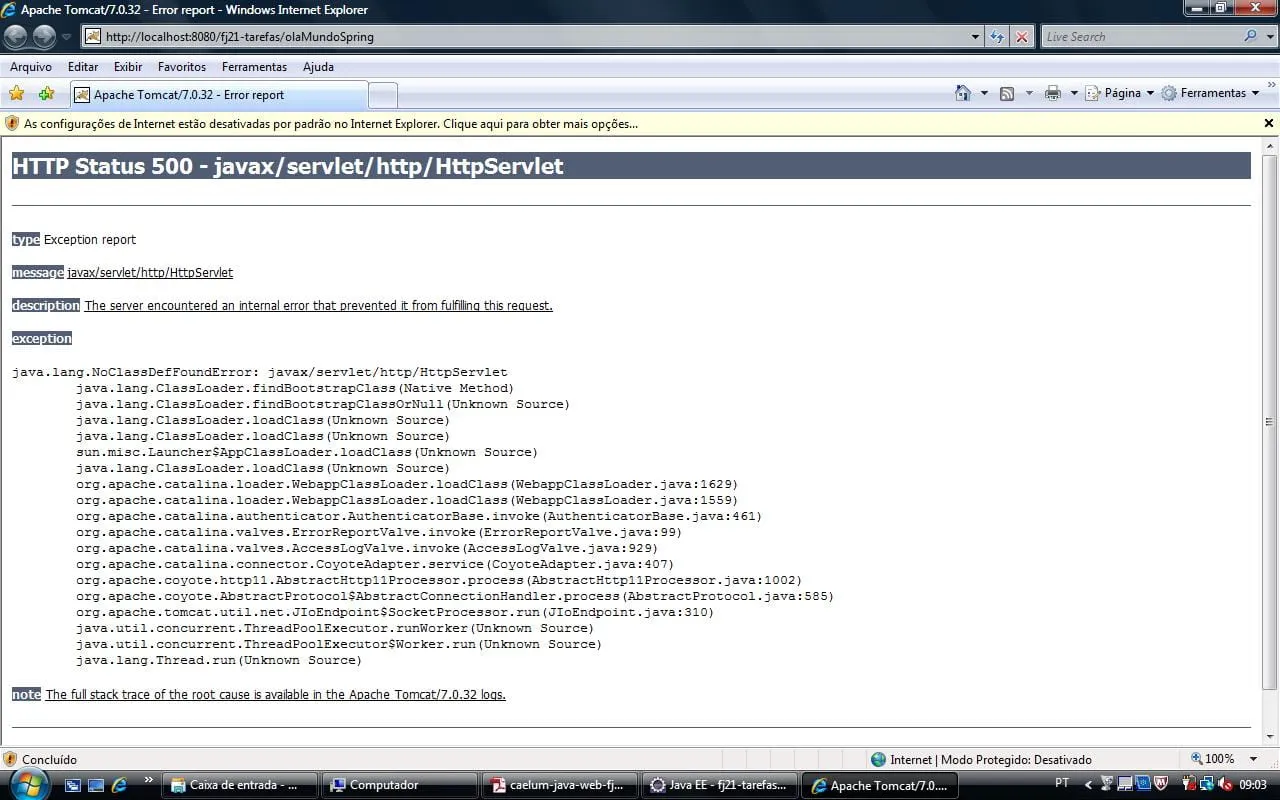
Task: Open the Arquivo menu
Action: [31, 67]
